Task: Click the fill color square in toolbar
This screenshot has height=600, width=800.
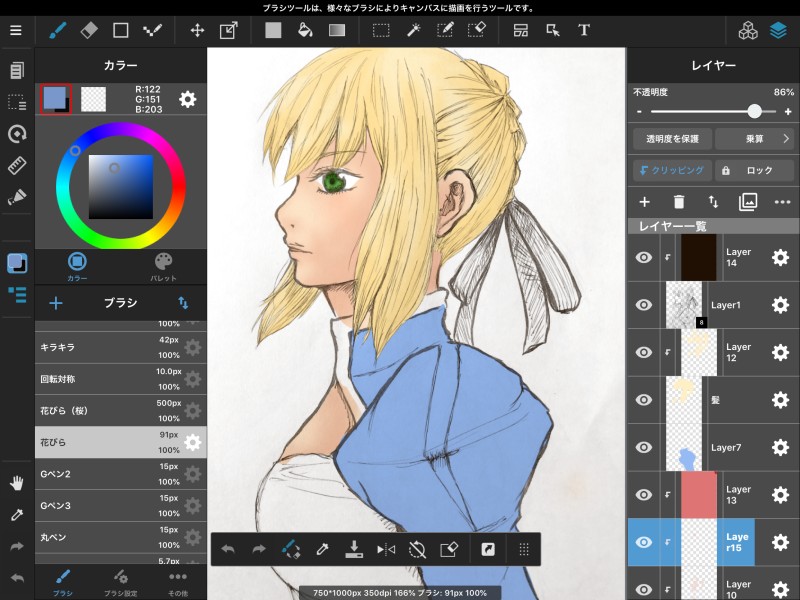Action: pyautogui.click(x=273, y=31)
